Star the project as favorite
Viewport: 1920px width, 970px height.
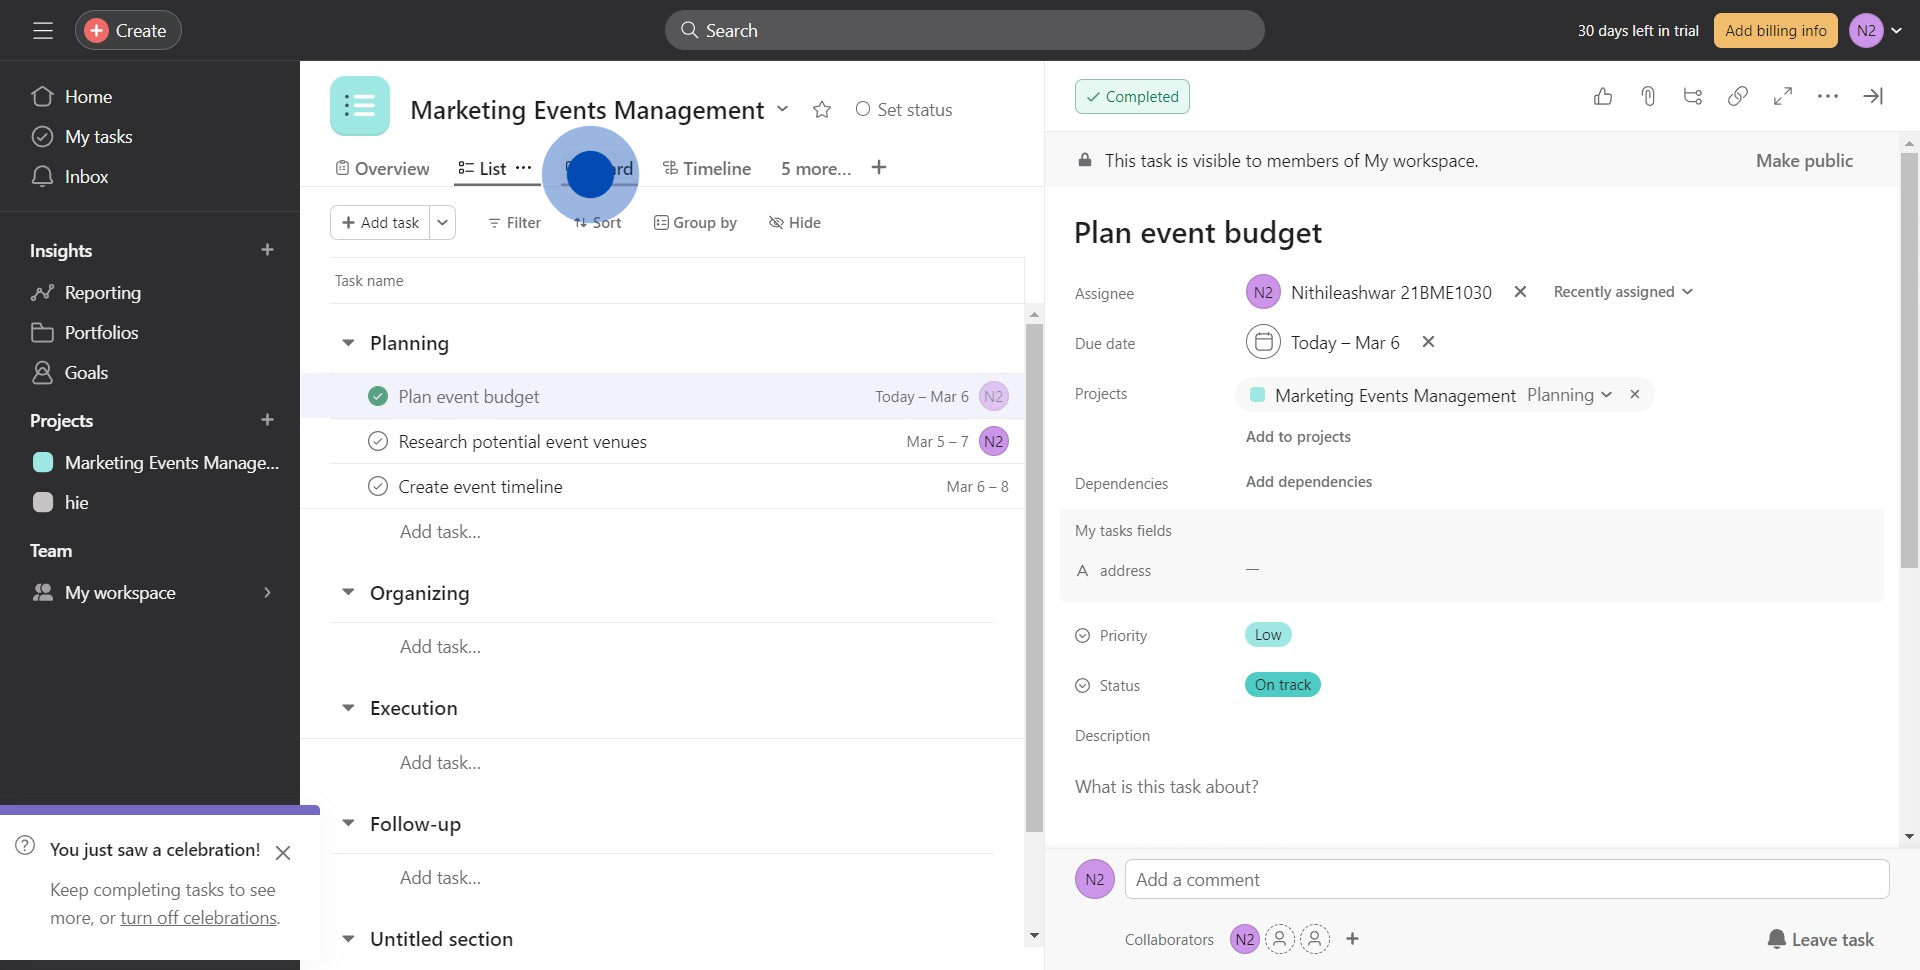coord(822,110)
